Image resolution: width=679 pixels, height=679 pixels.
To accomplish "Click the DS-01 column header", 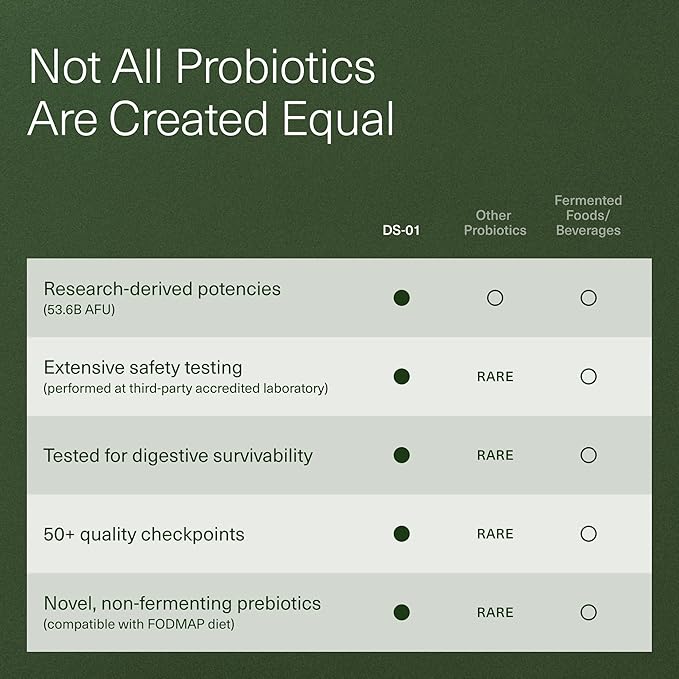I will click(x=401, y=230).
